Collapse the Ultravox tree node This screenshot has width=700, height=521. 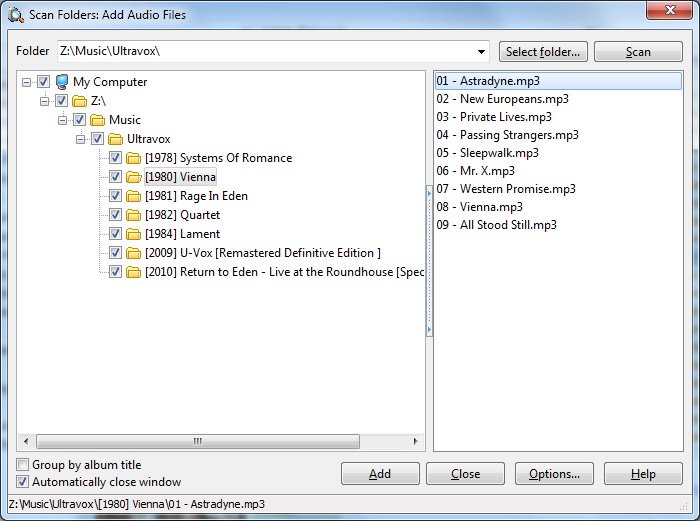(x=80, y=139)
